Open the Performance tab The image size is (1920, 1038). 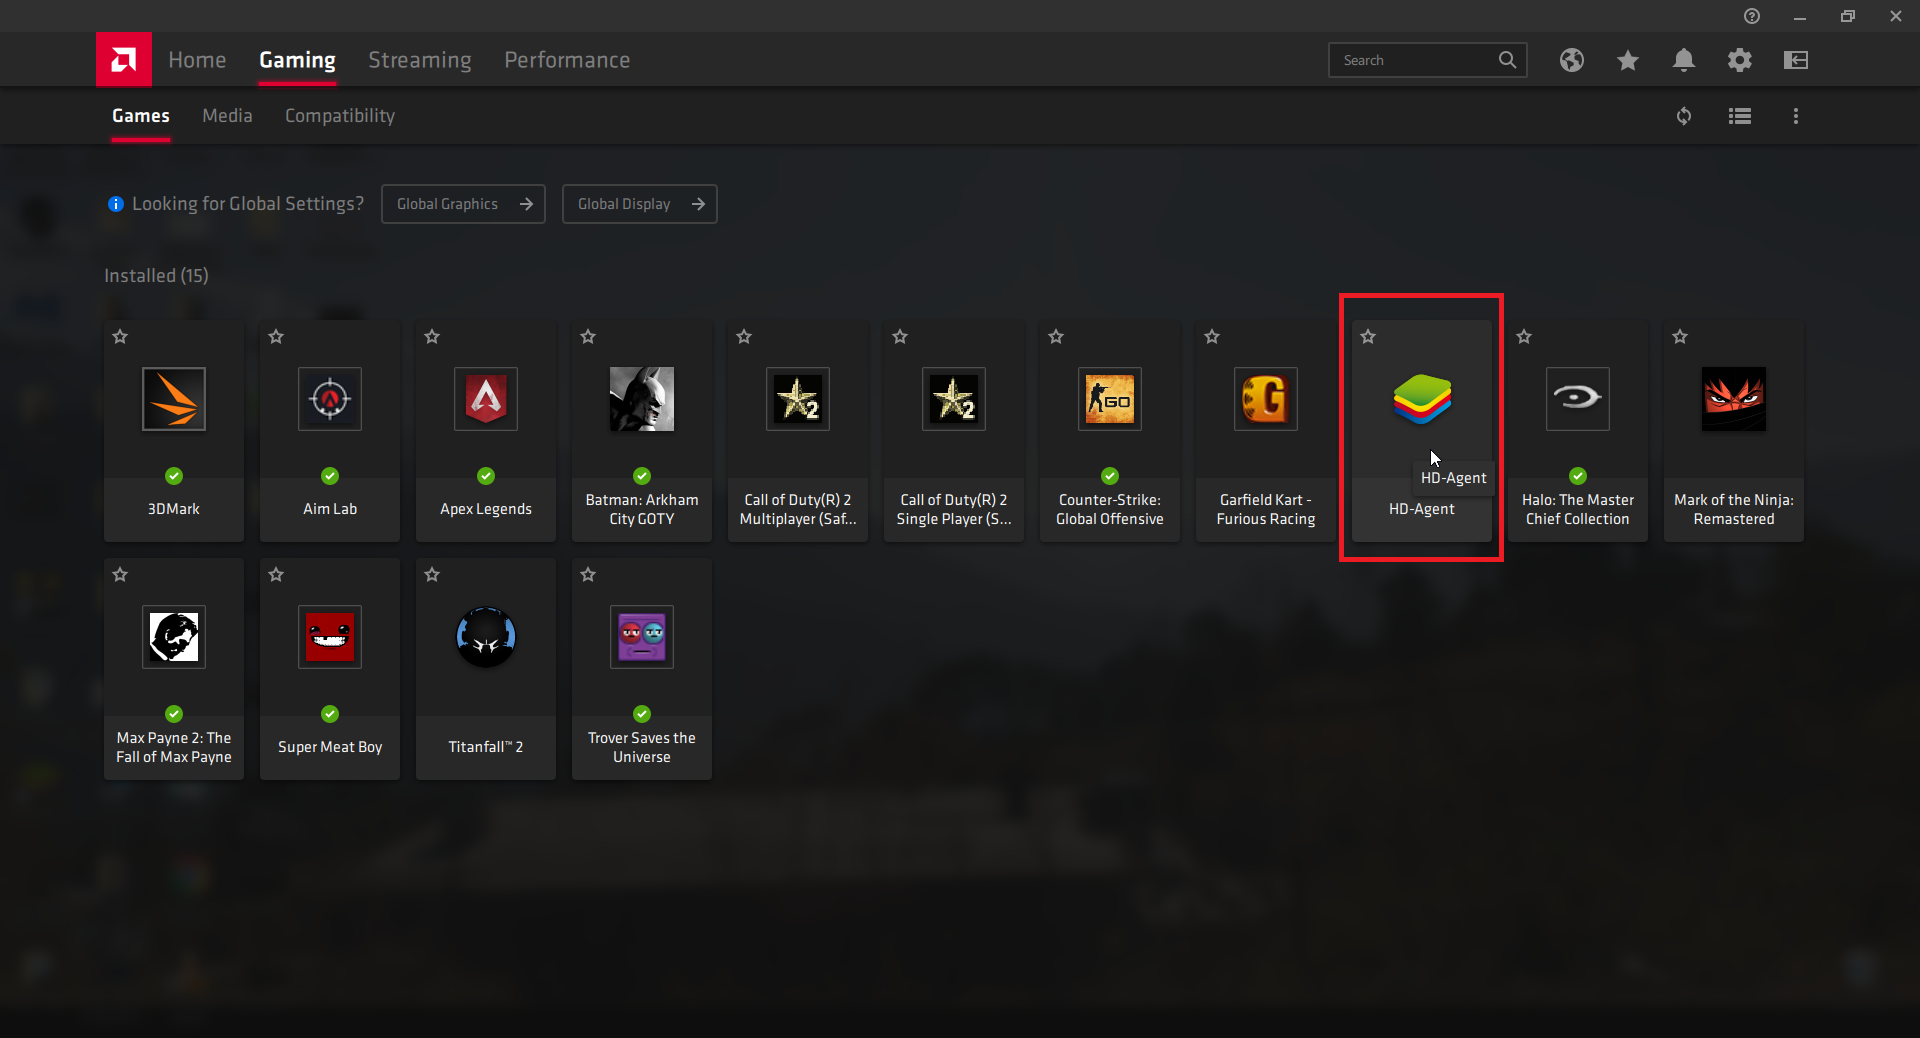(567, 60)
